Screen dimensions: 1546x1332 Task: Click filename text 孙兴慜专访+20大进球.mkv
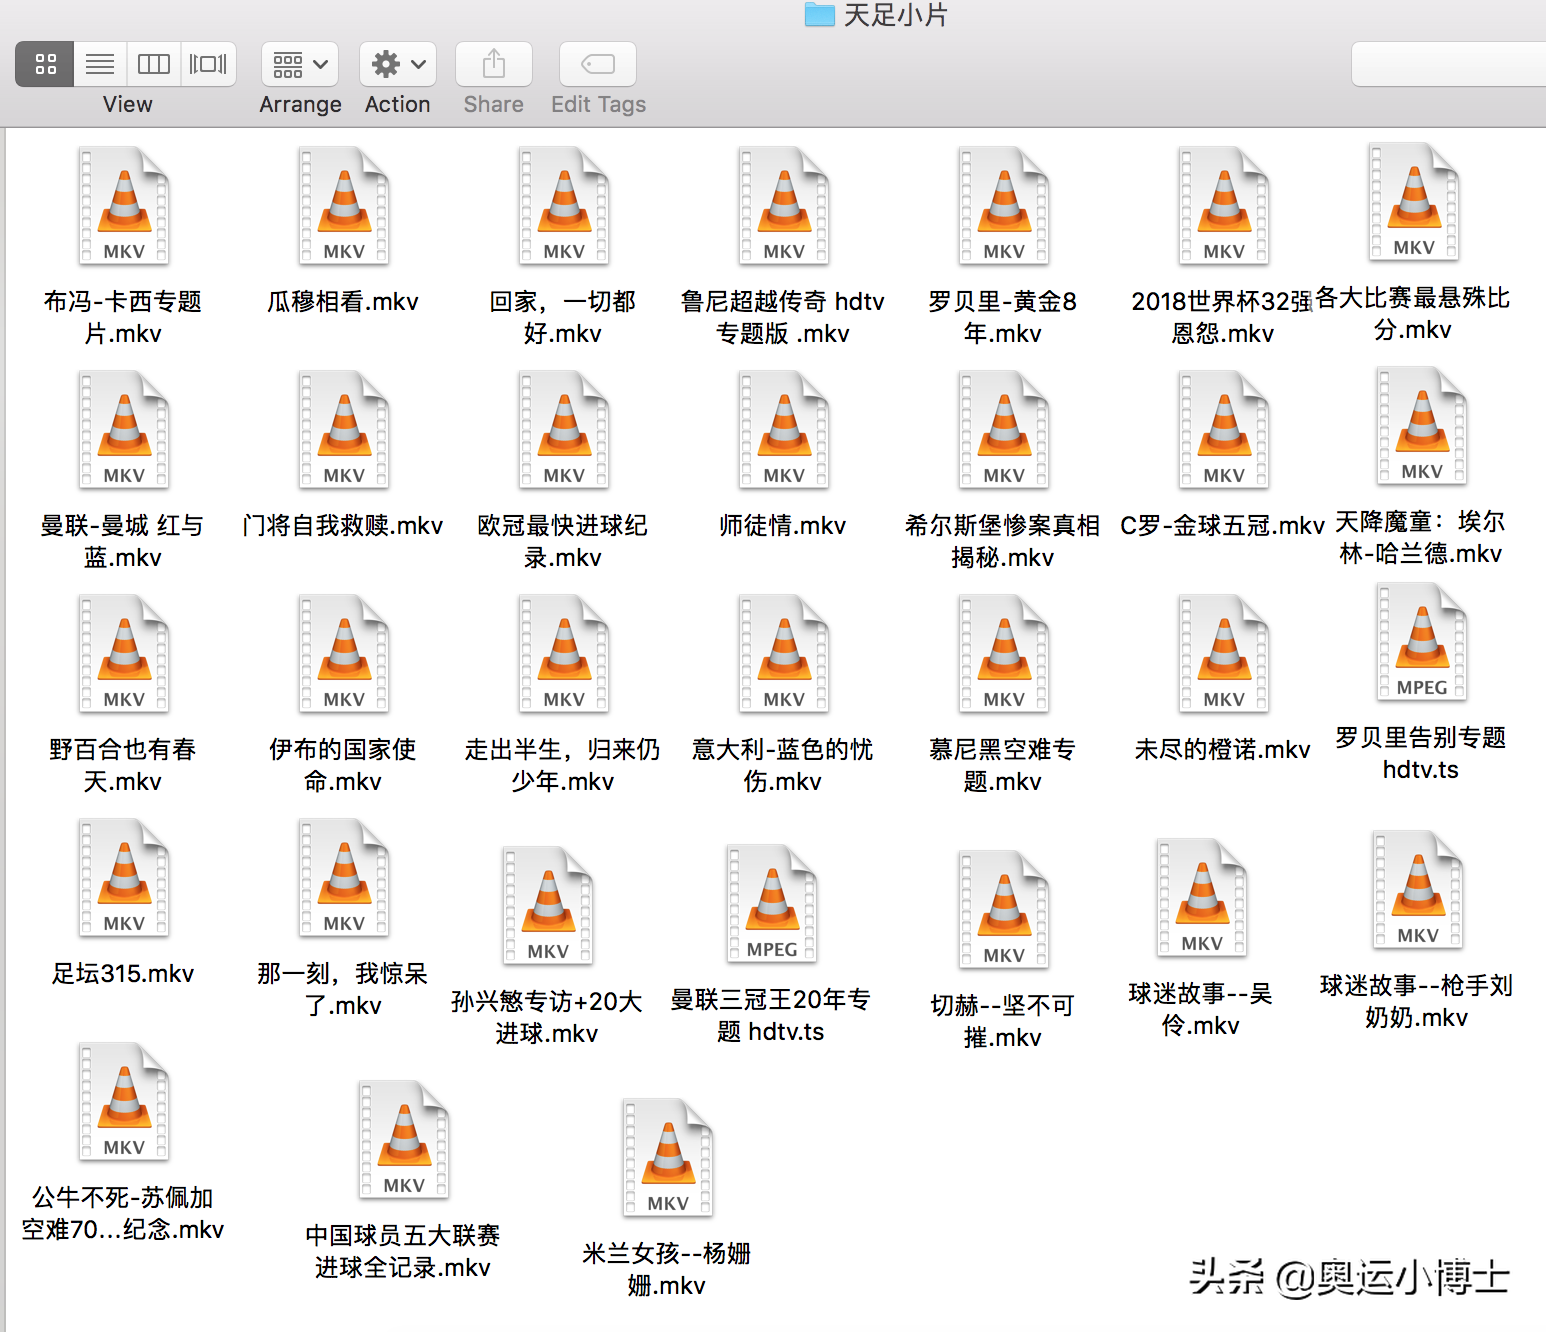547,1017
